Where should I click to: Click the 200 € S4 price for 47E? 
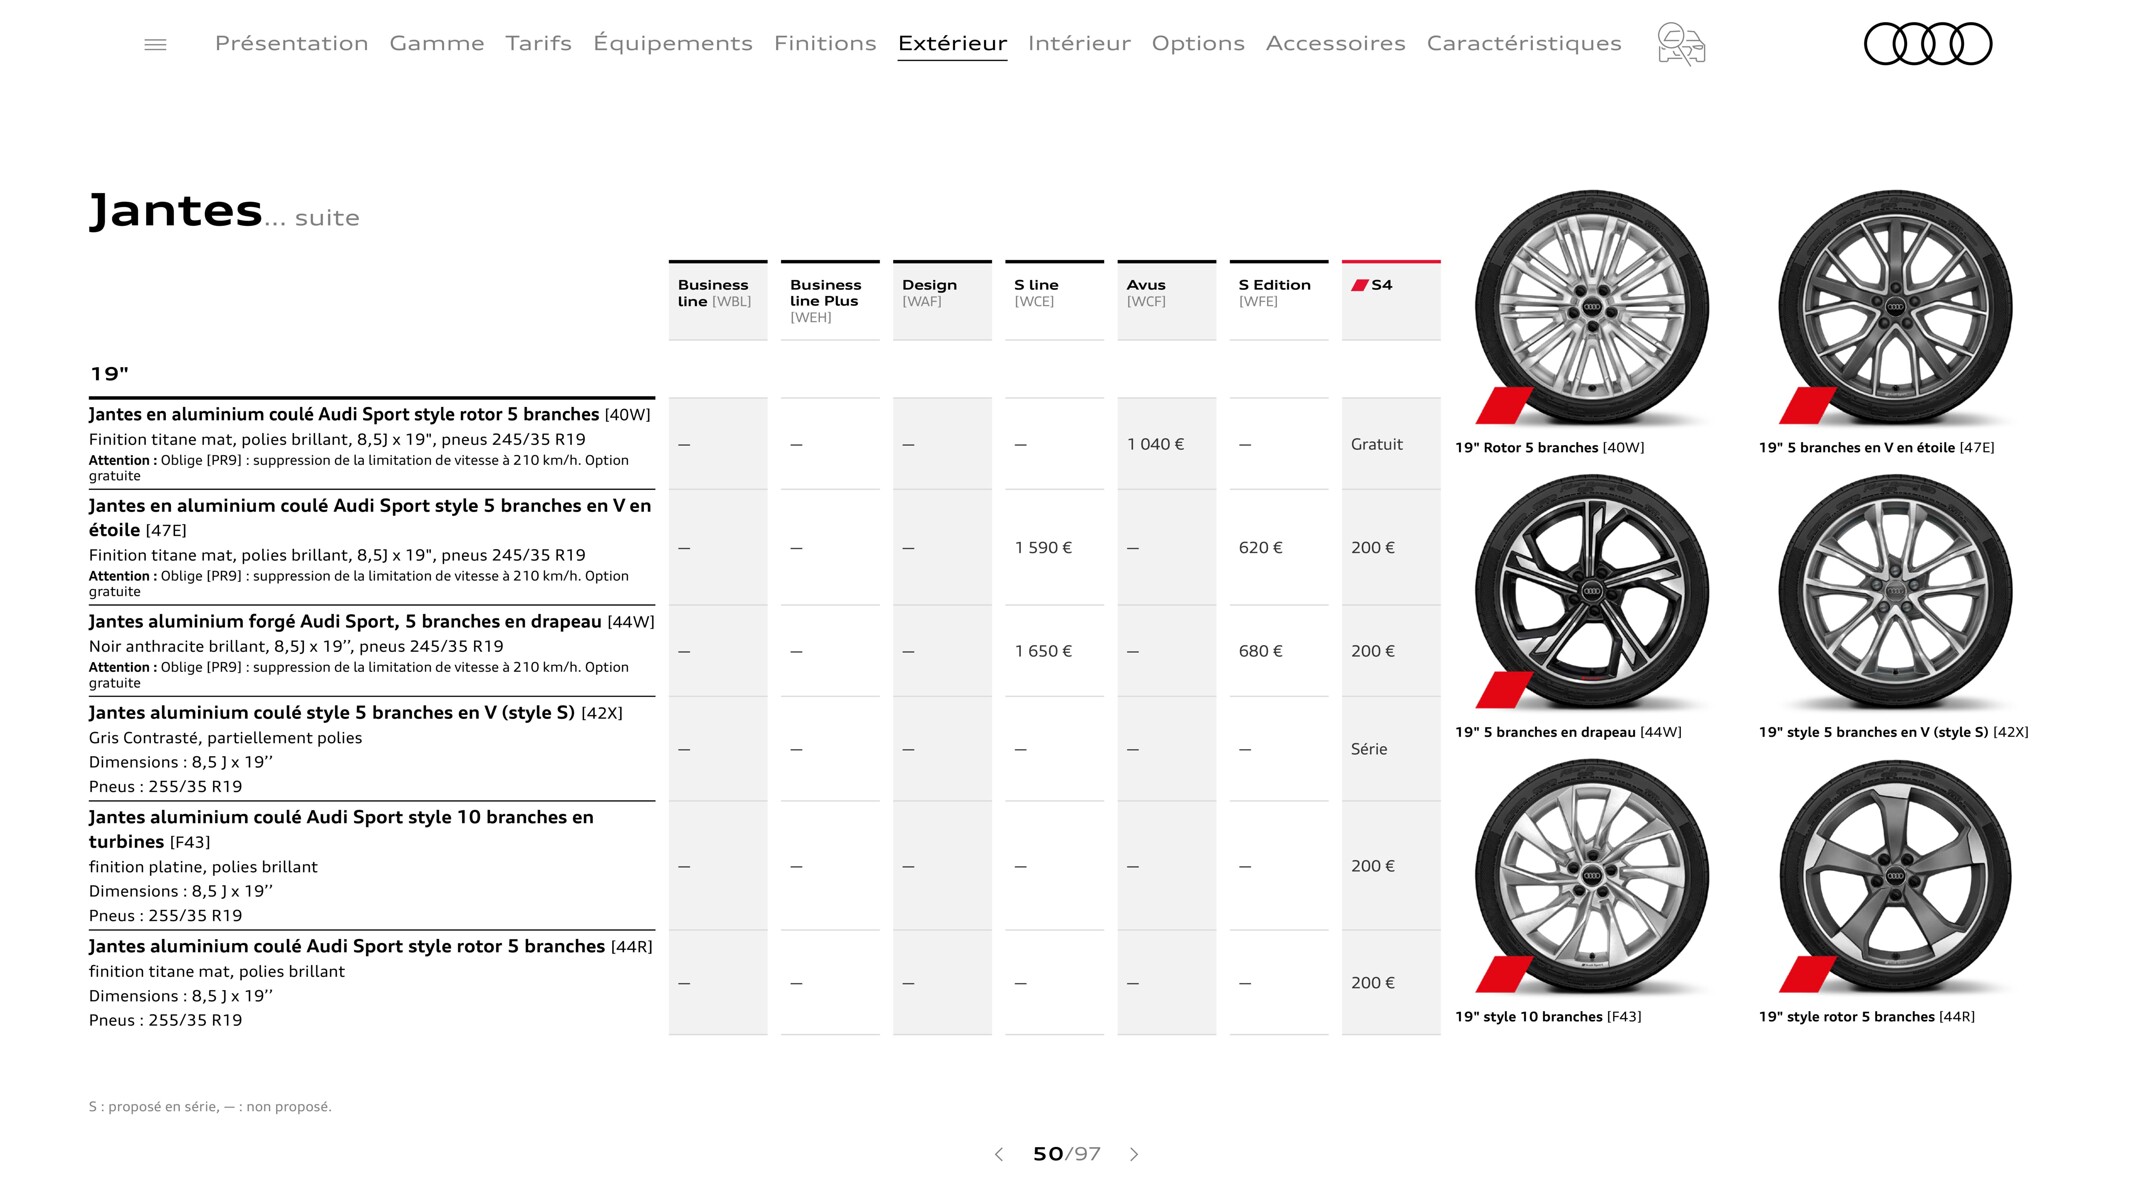click(x=1372, y=548)
